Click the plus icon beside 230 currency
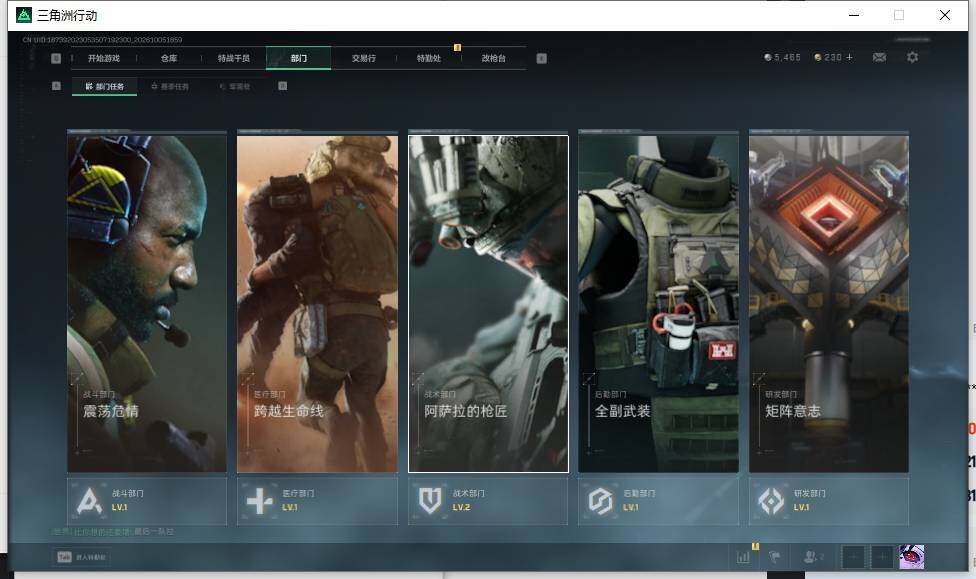 click(850, 57)
